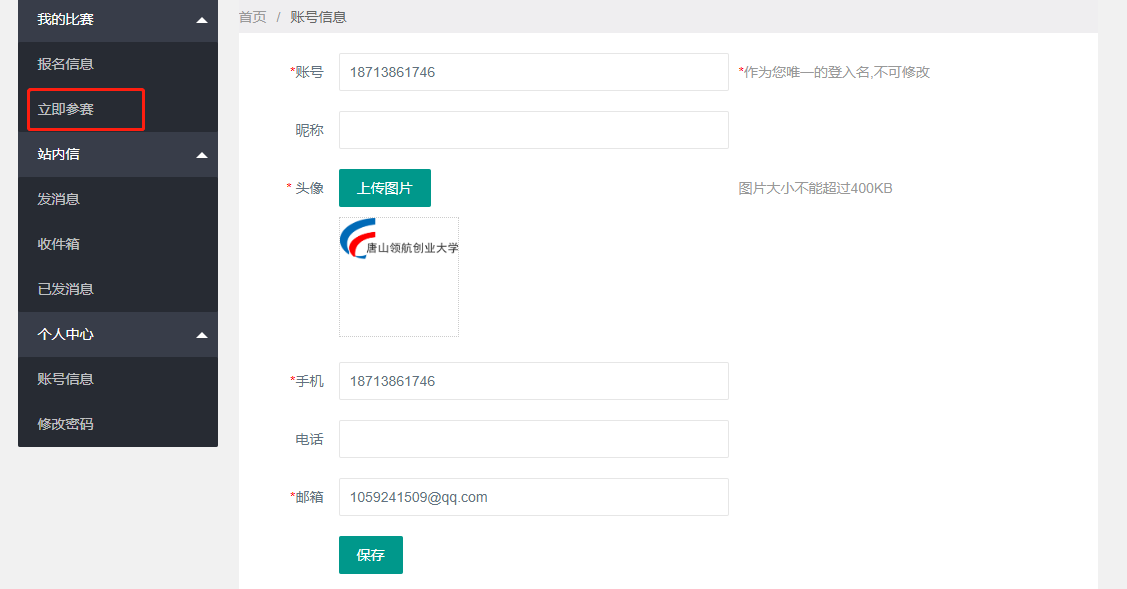Go to 收件箱 inbox
Screen dimensions: 1127x589
(x=59, y=244)
